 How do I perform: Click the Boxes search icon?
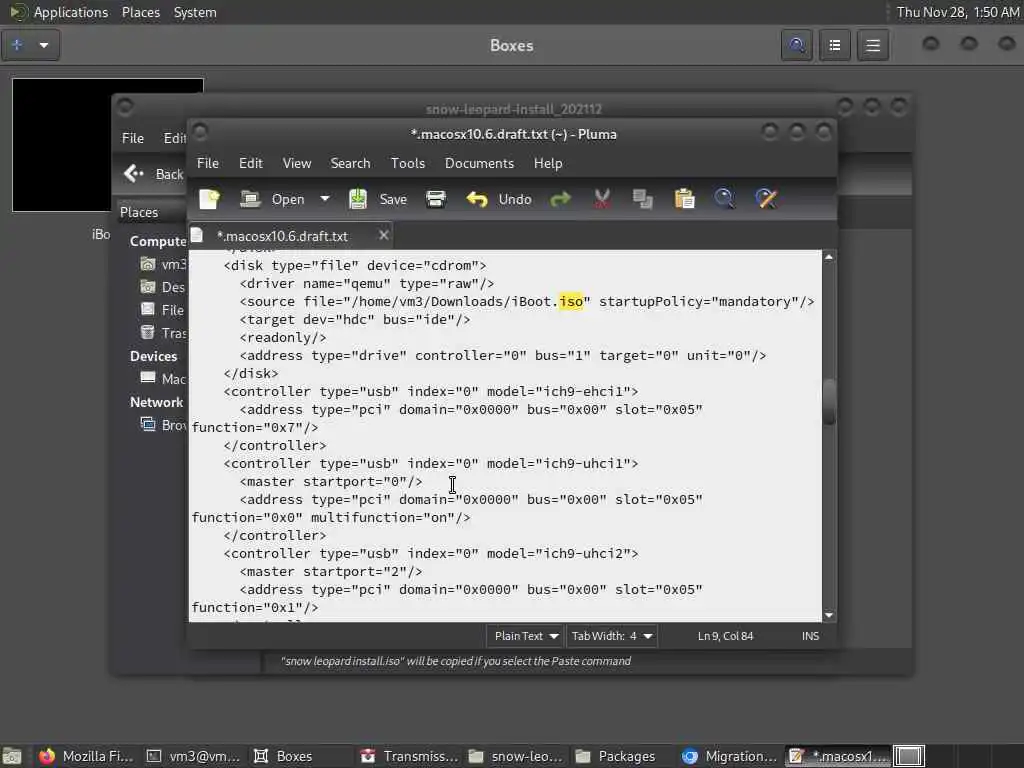point(797,45)
